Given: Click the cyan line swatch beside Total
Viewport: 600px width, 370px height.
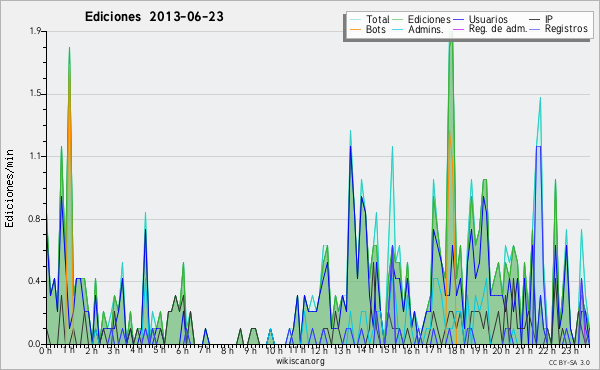Looking at the screenshot, I should pos(355,20).
